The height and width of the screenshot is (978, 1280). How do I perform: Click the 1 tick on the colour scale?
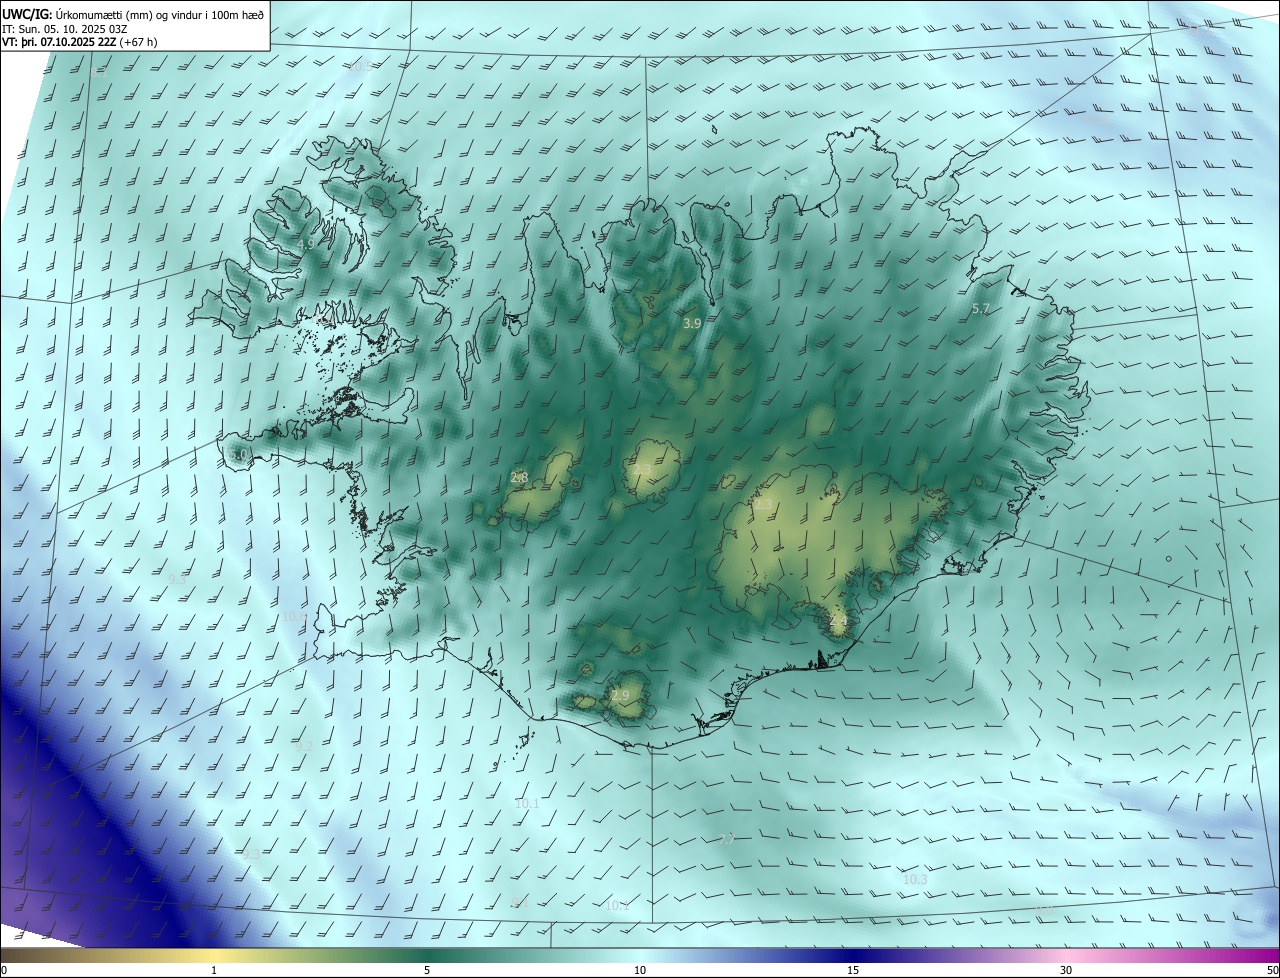[x=214, y=970]
